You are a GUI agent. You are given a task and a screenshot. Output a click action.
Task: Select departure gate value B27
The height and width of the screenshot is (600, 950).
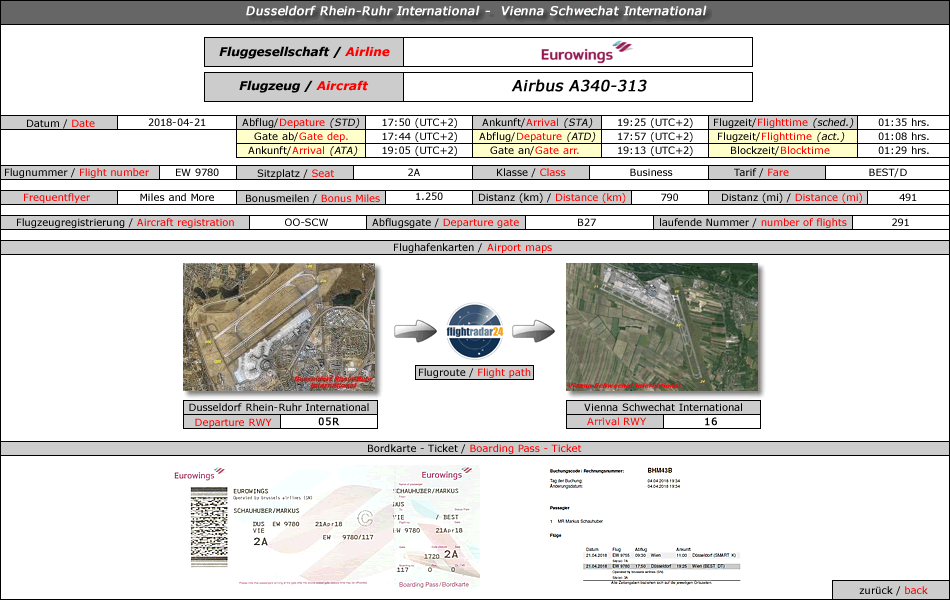point(586,222)
